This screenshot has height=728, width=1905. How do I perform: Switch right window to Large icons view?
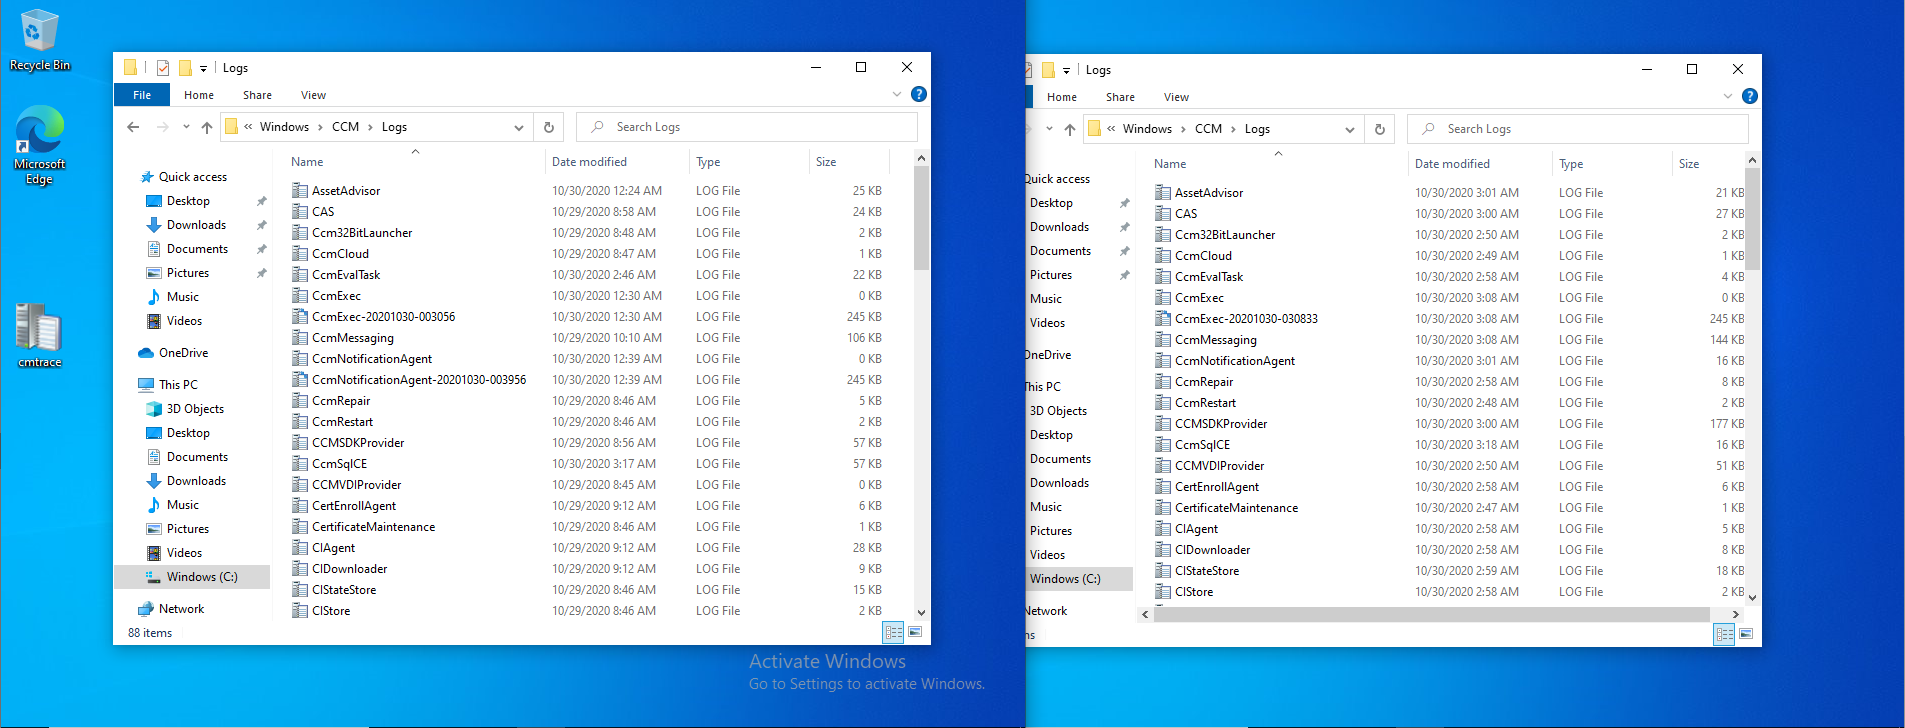[1746, 634]
